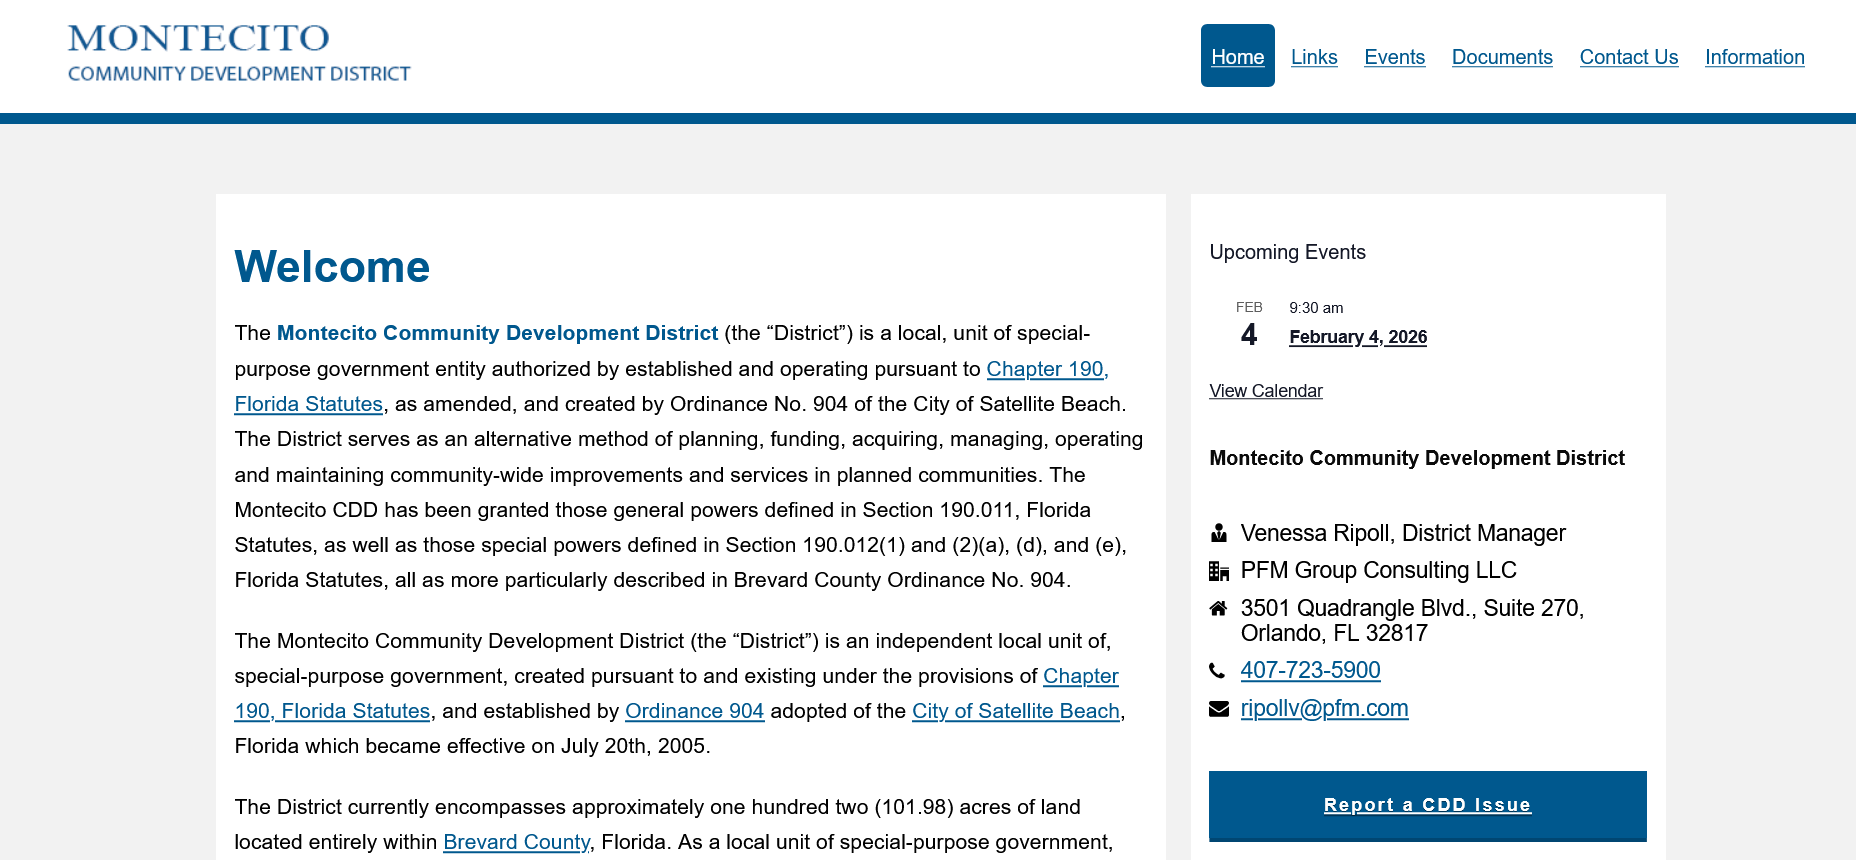Open the Information menu item
The width and height of the screenshot is (1856, 860).
point(1754,57)
